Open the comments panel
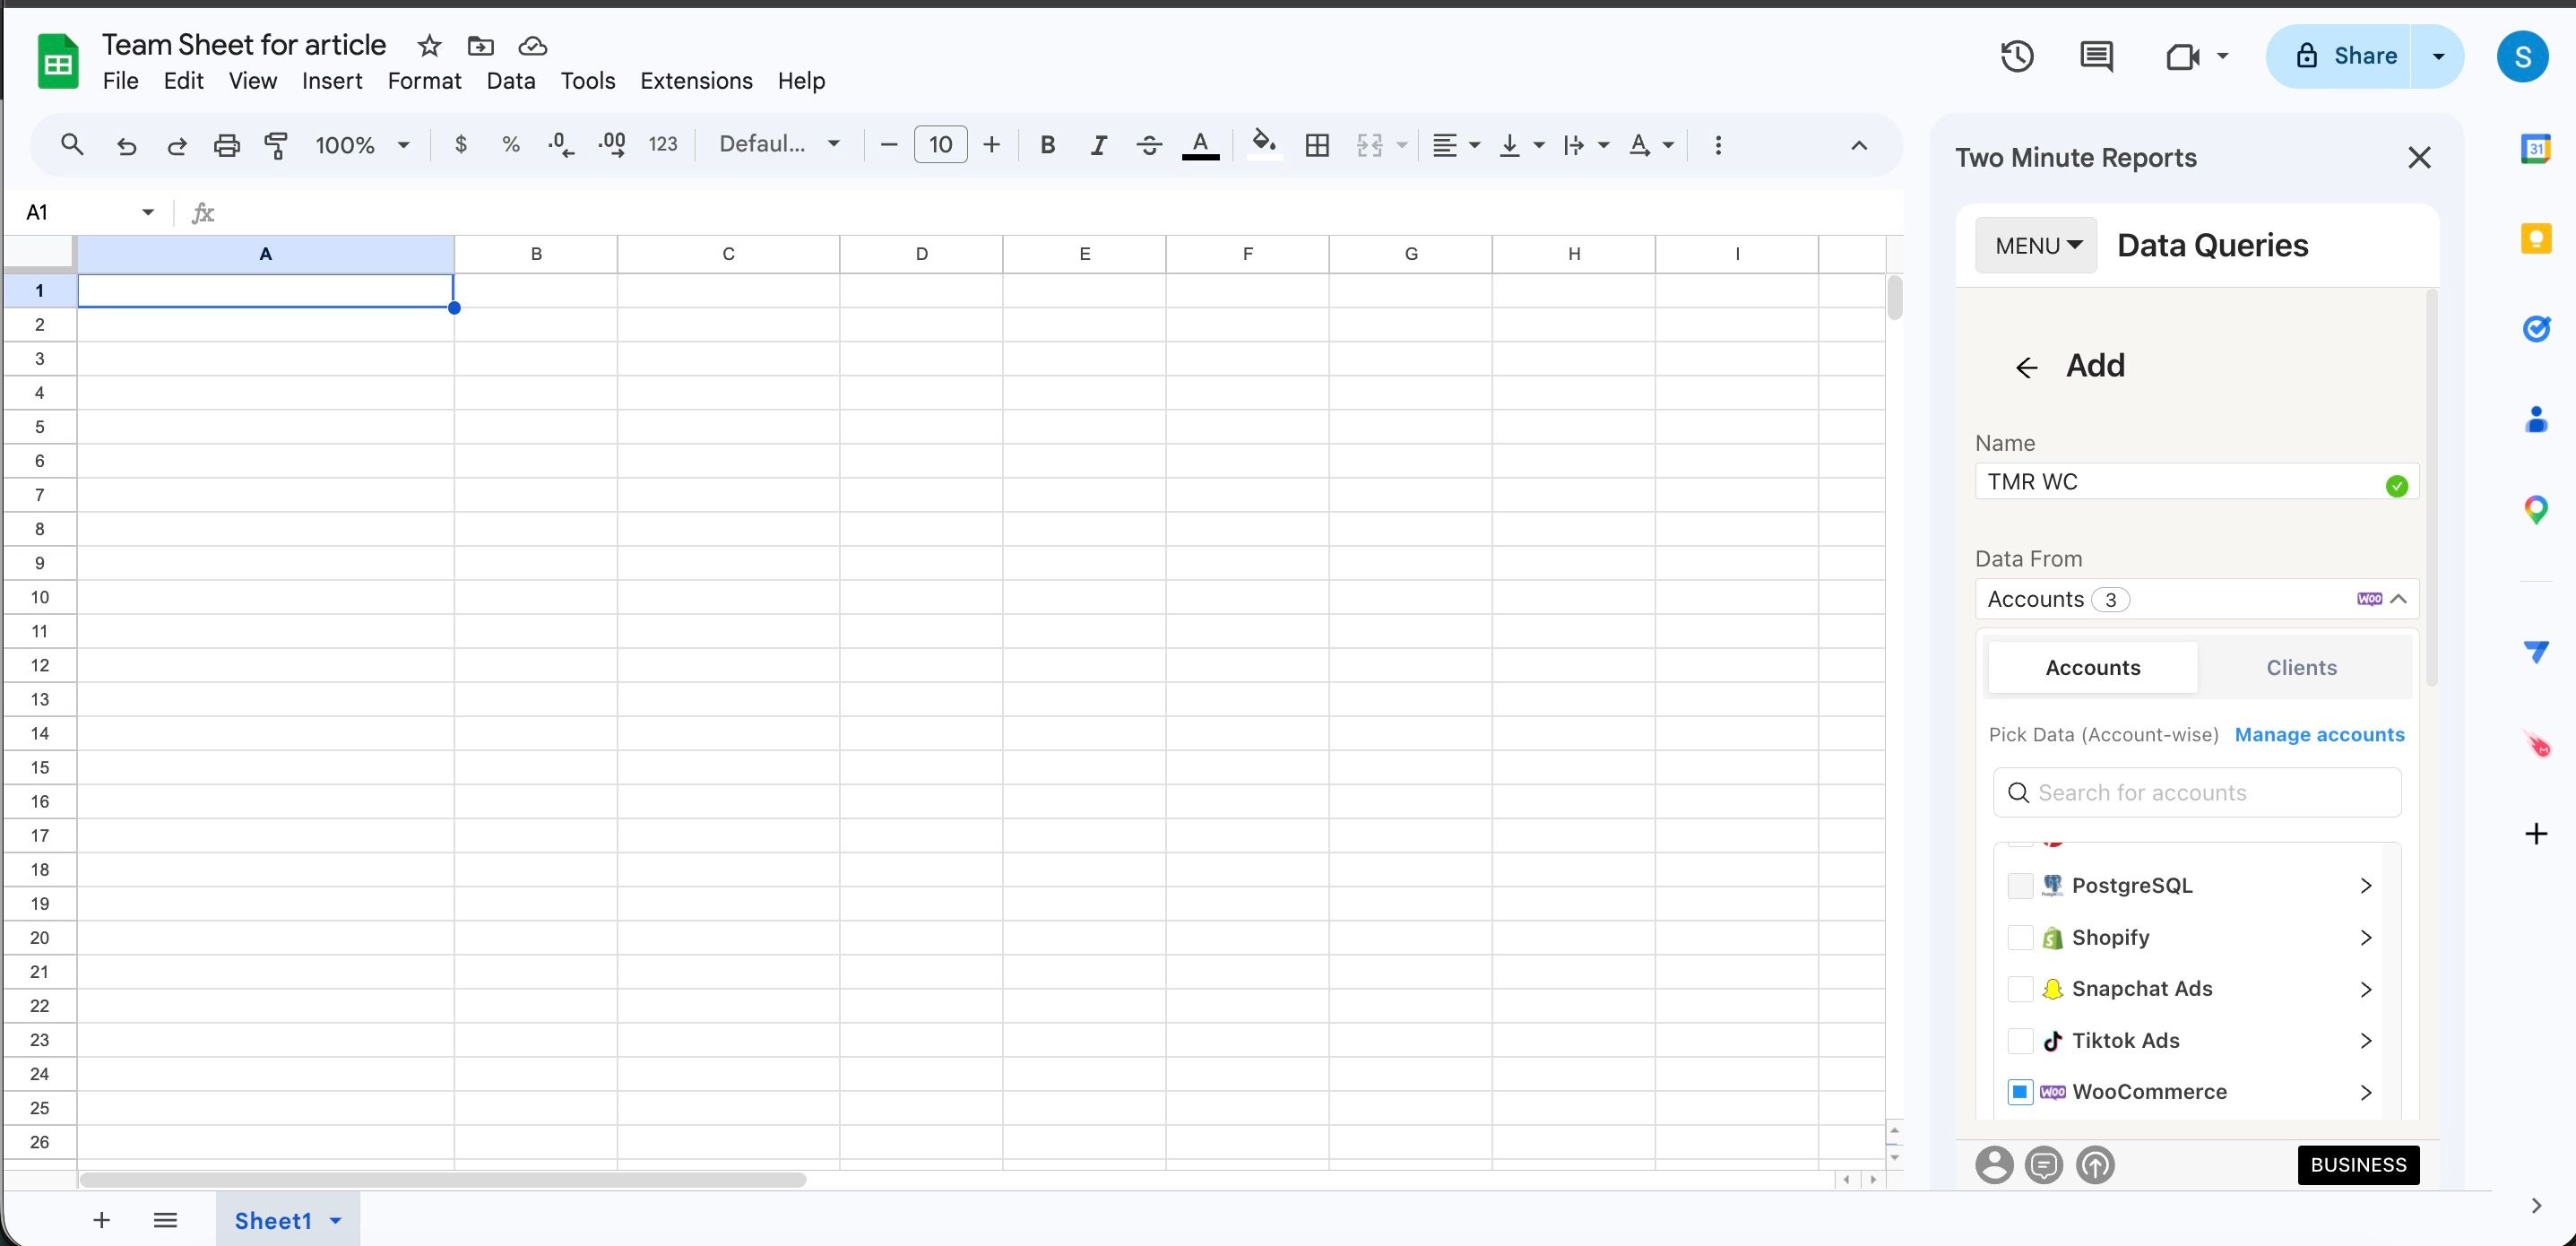The image size is (2576, 1246). [x=2096, y=57]
